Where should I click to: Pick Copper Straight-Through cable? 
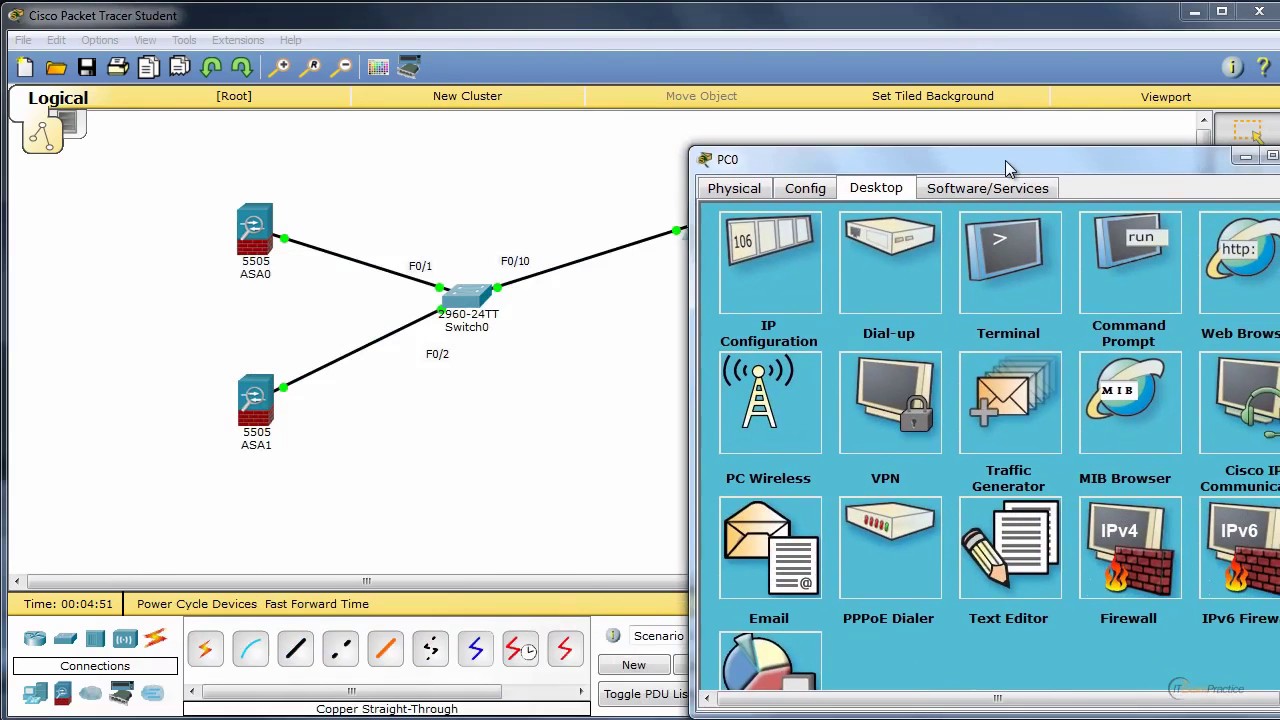click(x=295, y=649)
